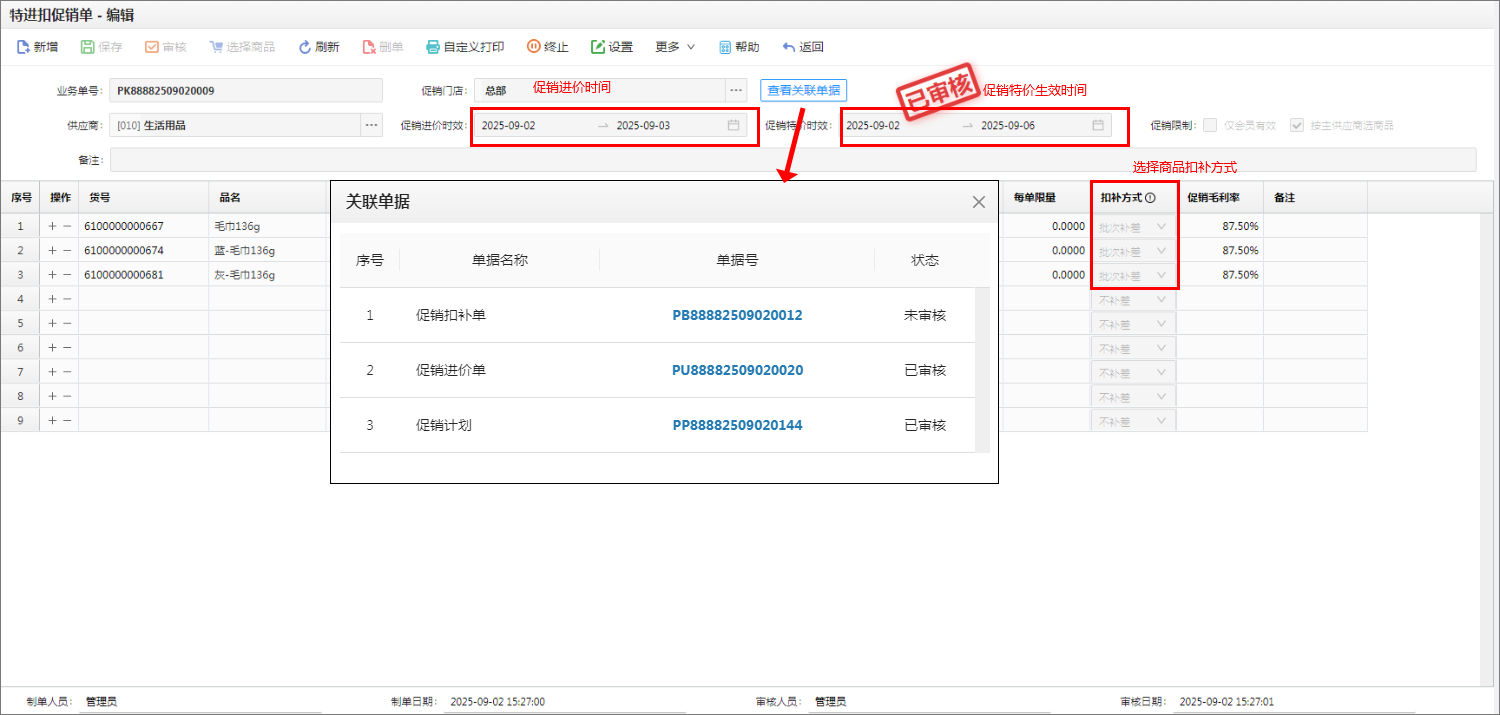Click the ellipsis button beside 供应商 field
The height and width of the screenshot is (715, 1500).
371,125
